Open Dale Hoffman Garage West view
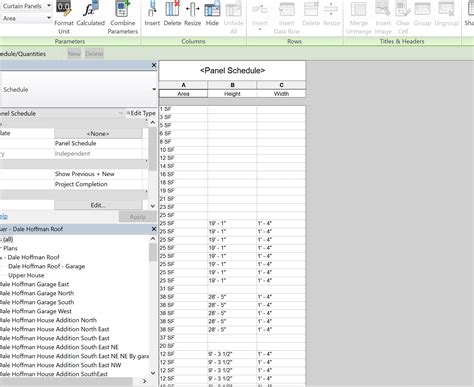 [36, 311]
